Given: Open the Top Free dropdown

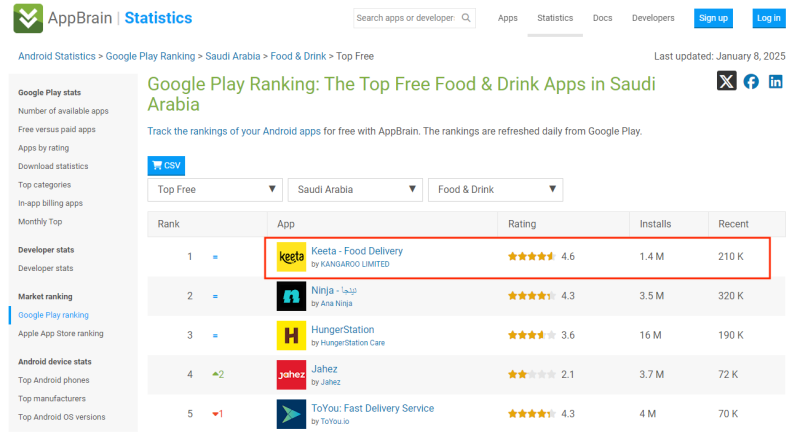Looking at the screenshot, I should tap(215, 190).
